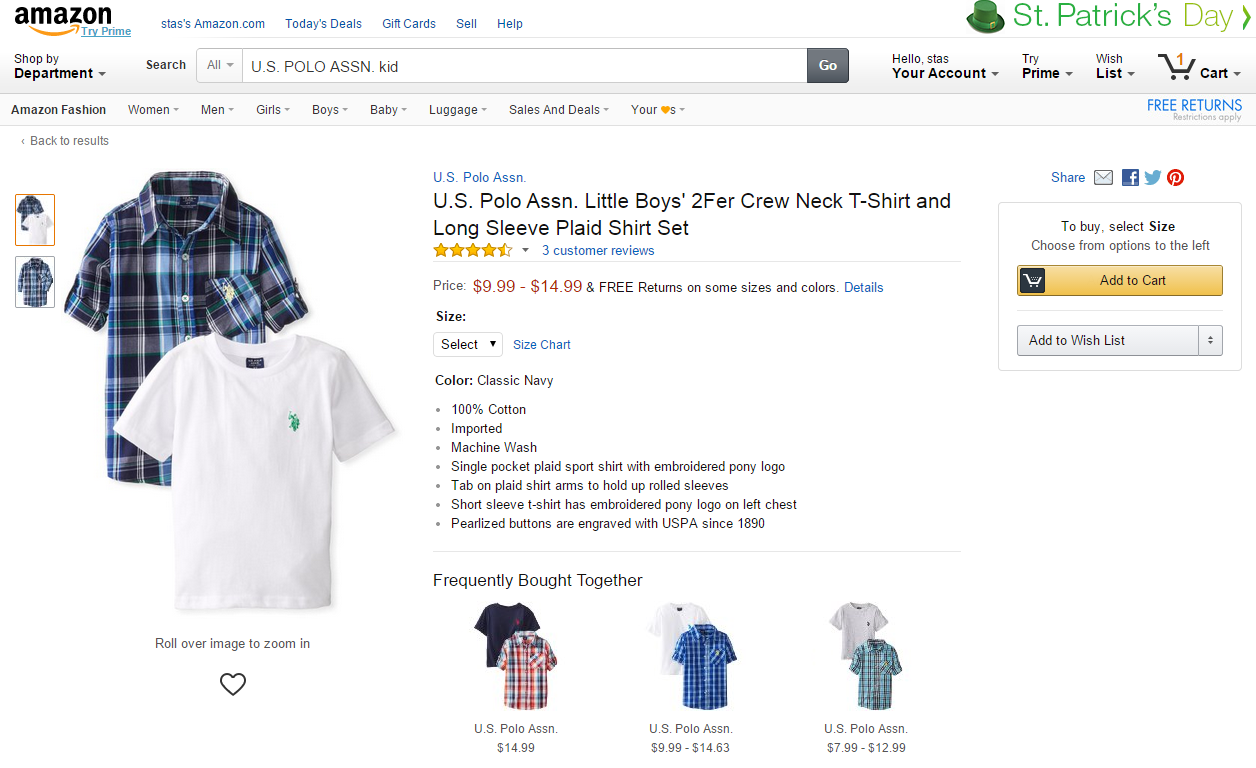Click the star rating icons
This screenshot has width=1256, height=768.
point(473,250)
